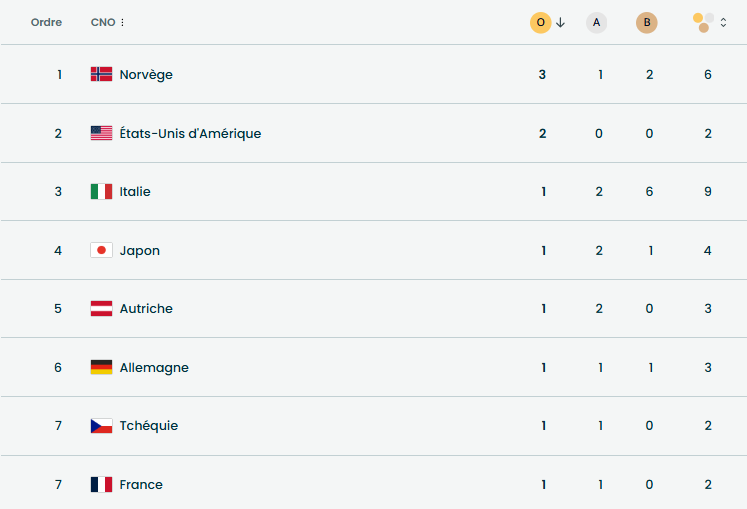Viewport: 747px width, 509px height.
Task: Open the total medals sort chevrons
Action: click(x=724, y=23)
